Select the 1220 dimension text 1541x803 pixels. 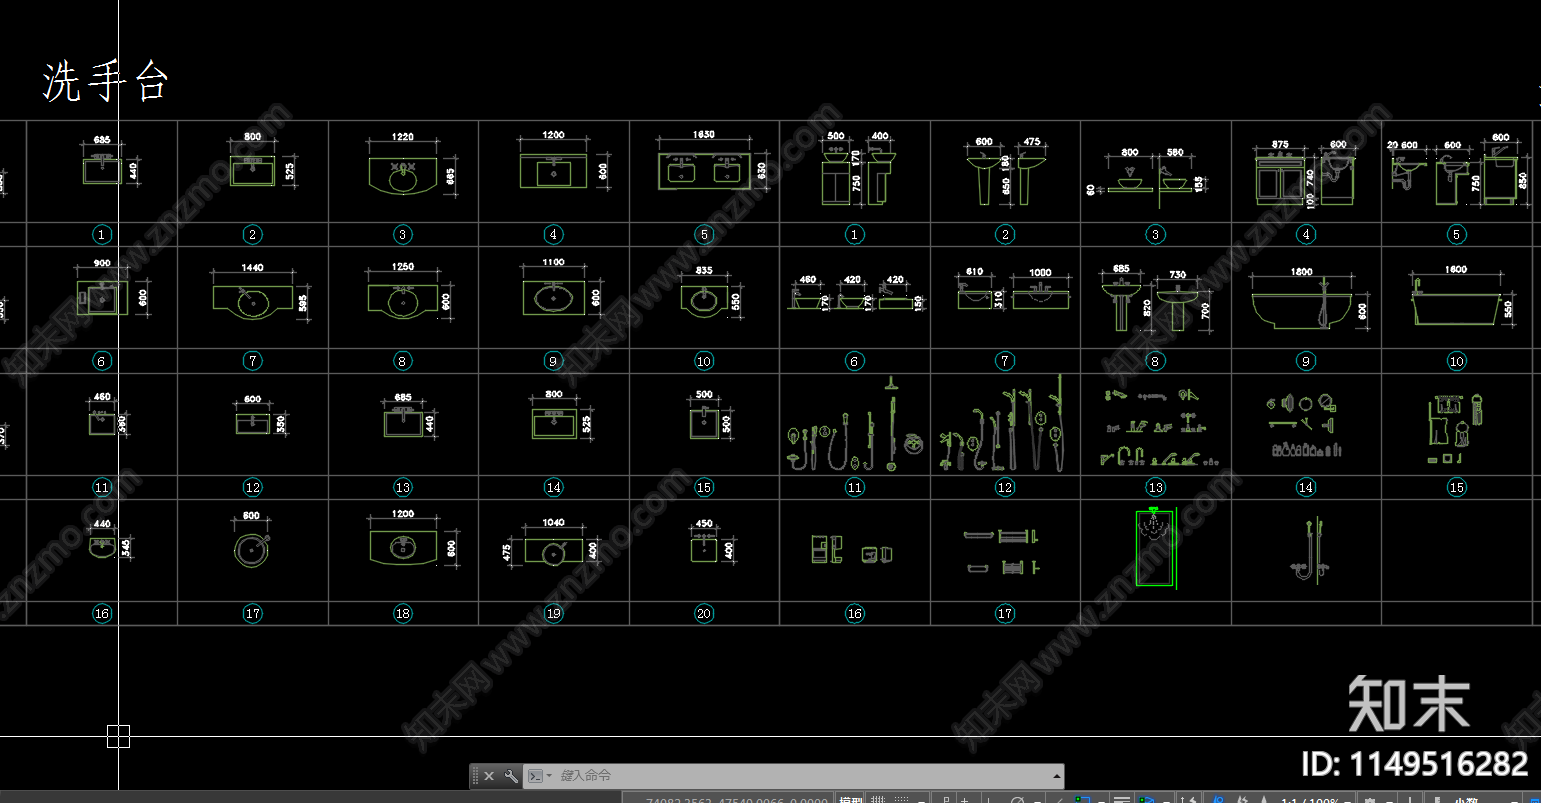pyautogui.click(x=402, y=137)
